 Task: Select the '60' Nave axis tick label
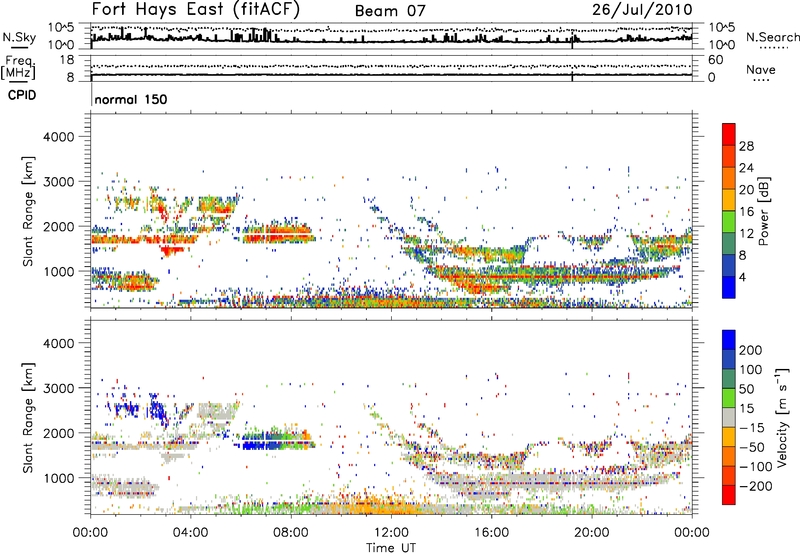click(715, 60)
